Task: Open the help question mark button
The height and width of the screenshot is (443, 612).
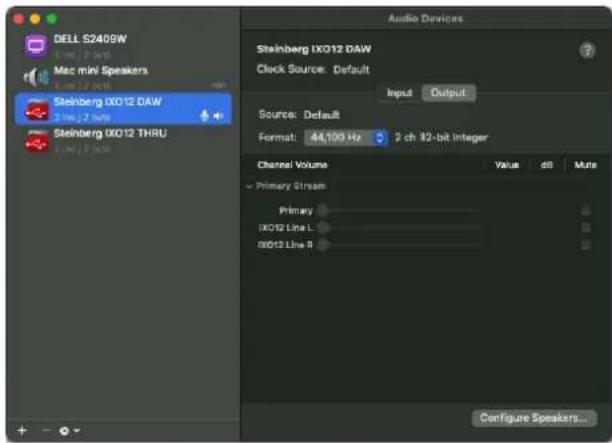Action: pos(587,50)
